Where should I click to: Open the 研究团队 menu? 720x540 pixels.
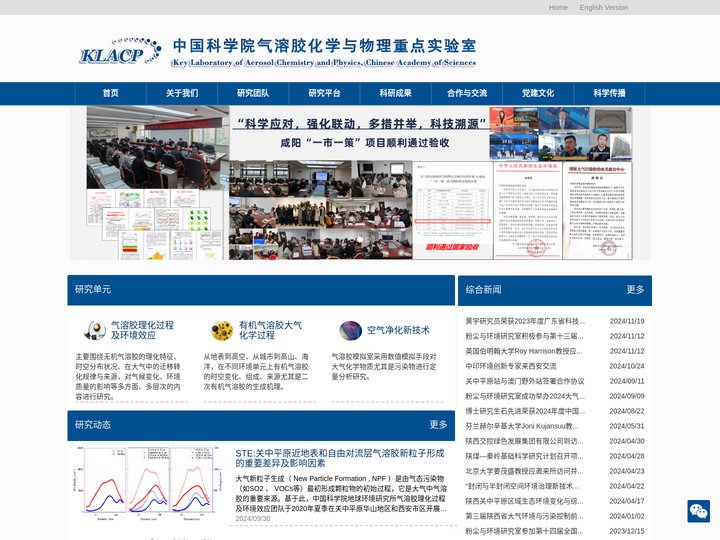click(x=253, y=93)
